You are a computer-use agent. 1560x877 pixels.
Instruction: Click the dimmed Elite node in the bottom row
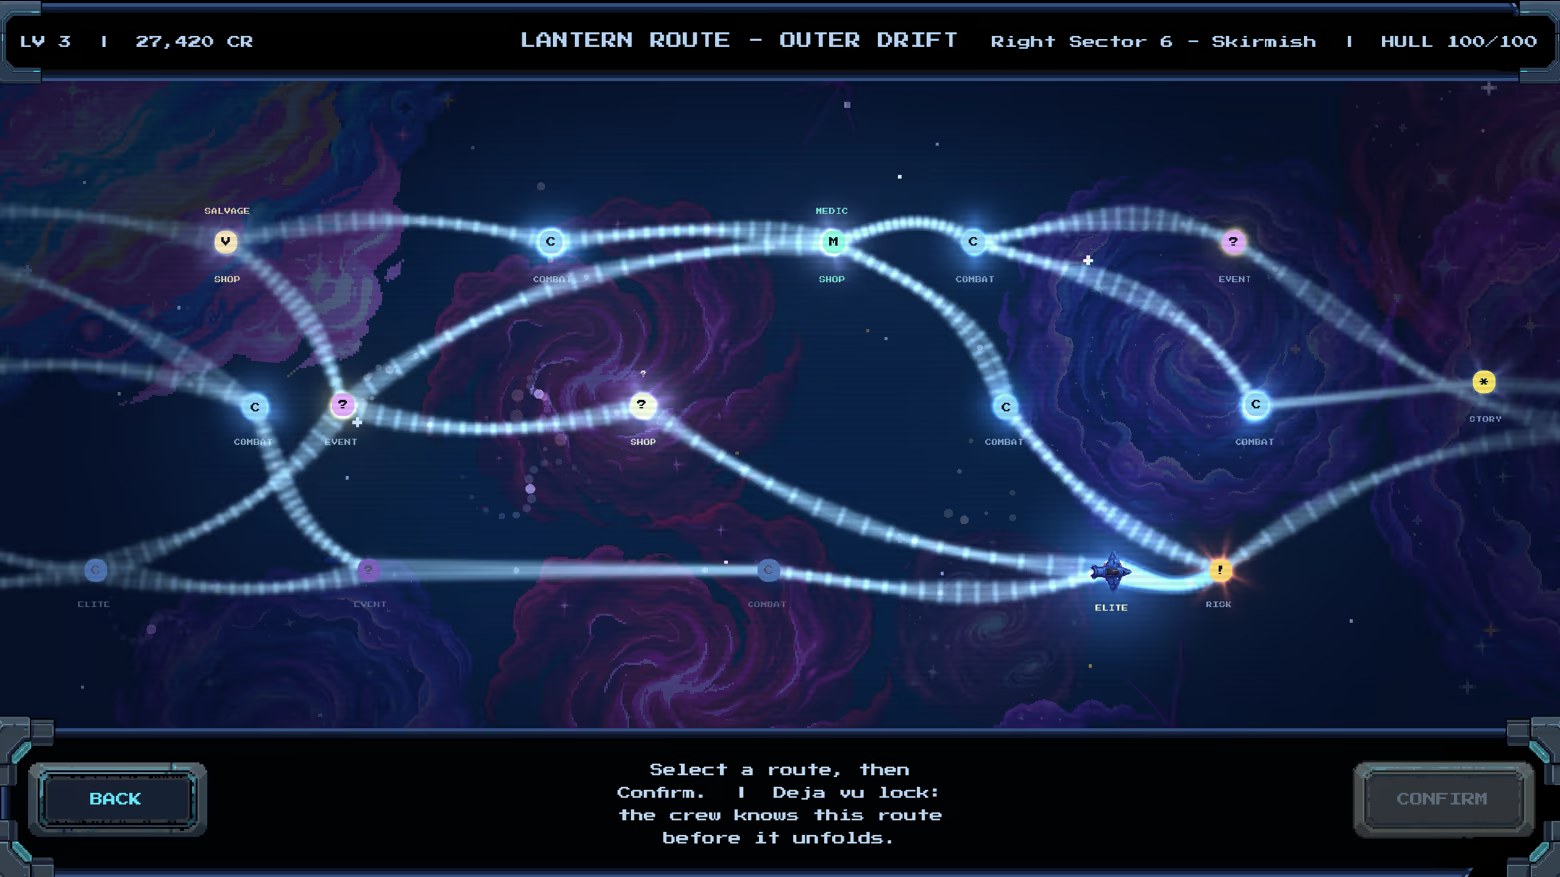point(95,570)
